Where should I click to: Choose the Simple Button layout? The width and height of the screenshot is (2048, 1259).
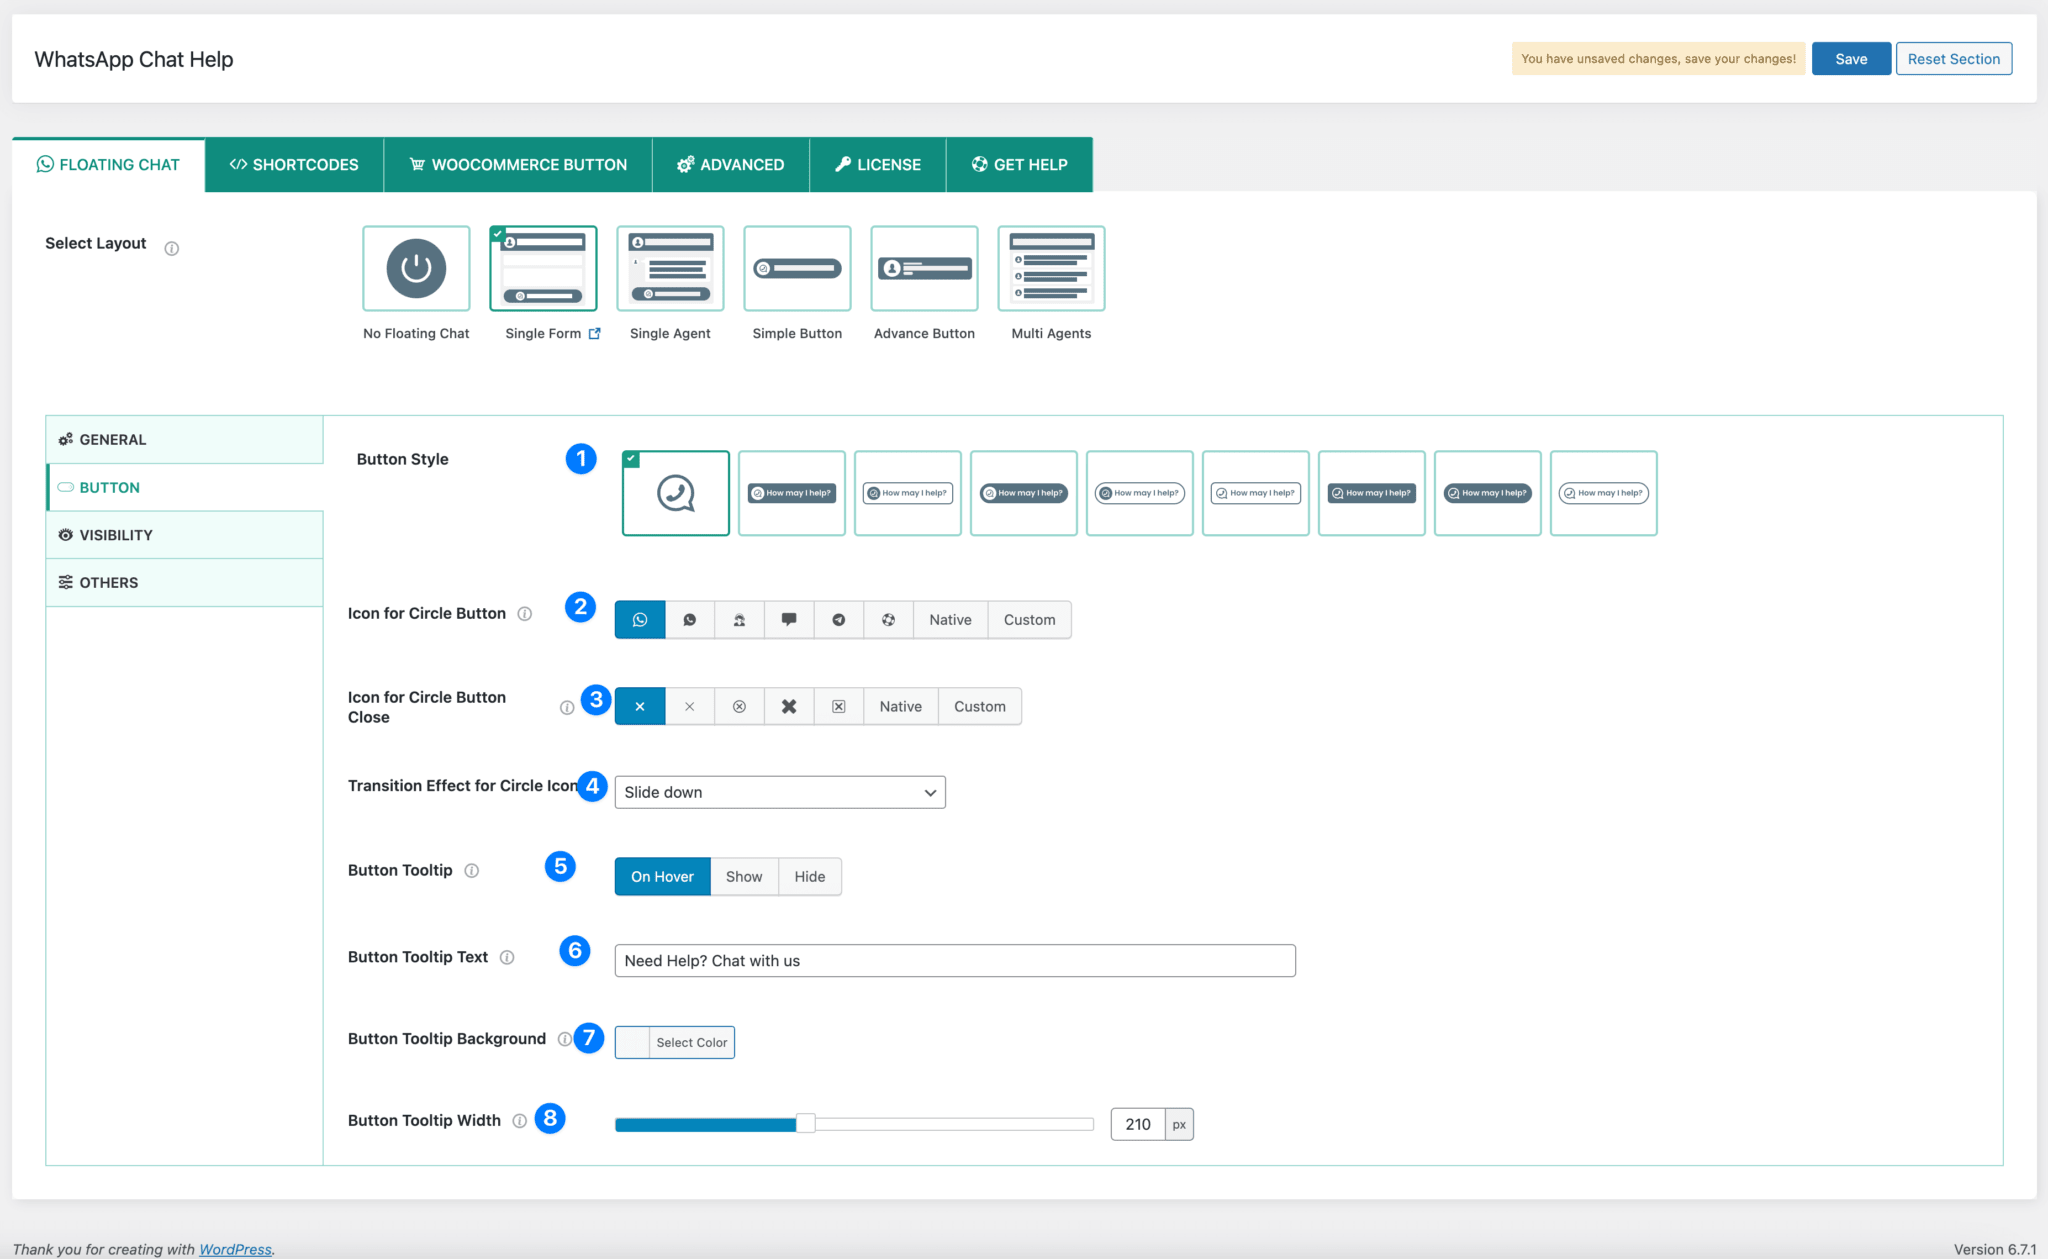pos(797,269)
